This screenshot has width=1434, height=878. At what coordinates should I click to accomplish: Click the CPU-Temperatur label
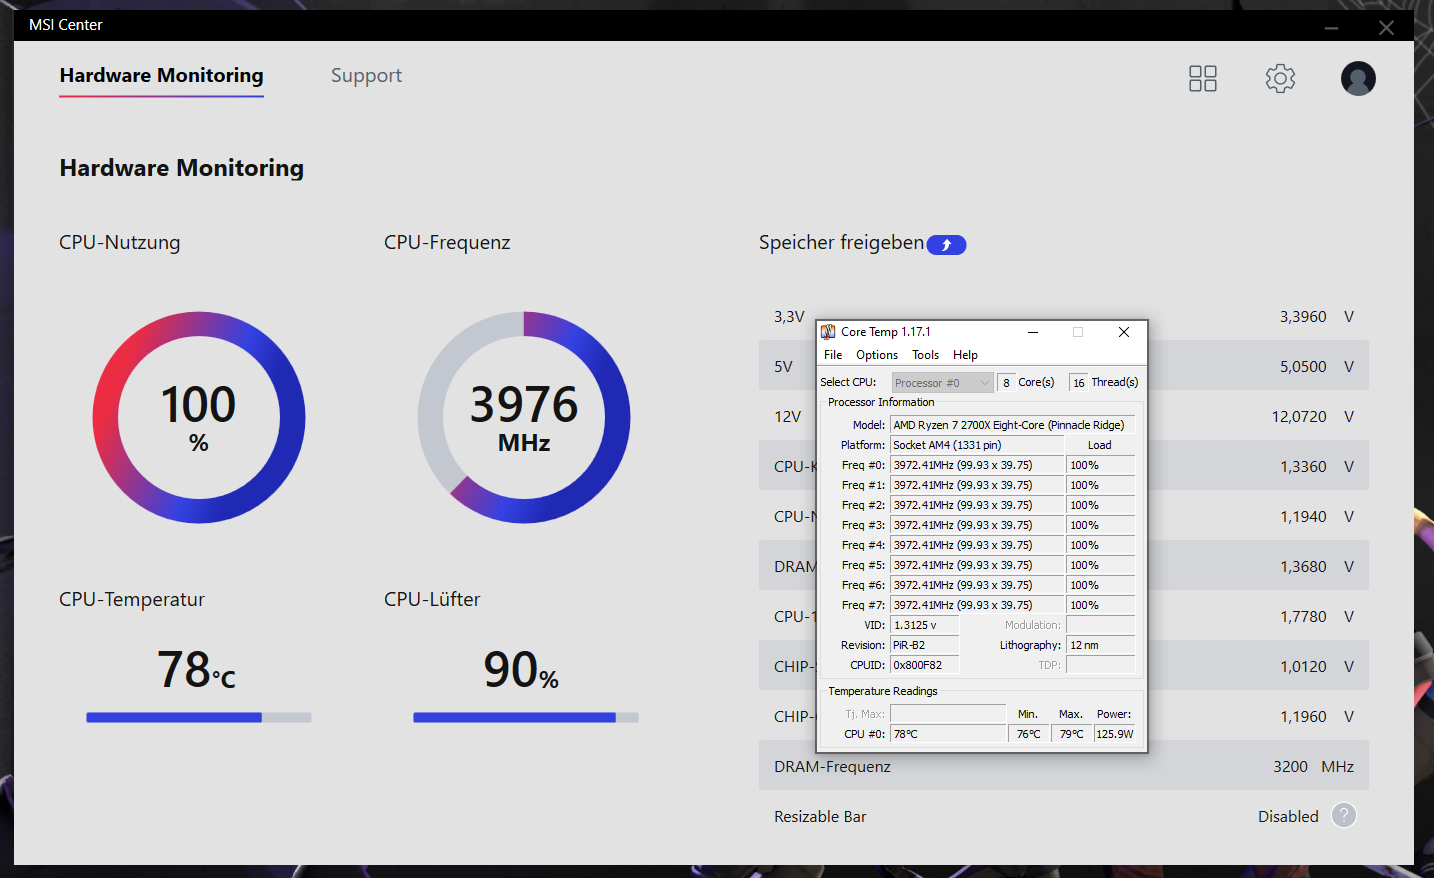(132, 599)
